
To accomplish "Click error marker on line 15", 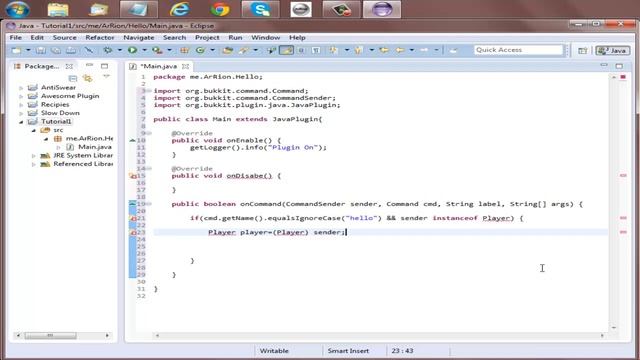I will [133, 176].
